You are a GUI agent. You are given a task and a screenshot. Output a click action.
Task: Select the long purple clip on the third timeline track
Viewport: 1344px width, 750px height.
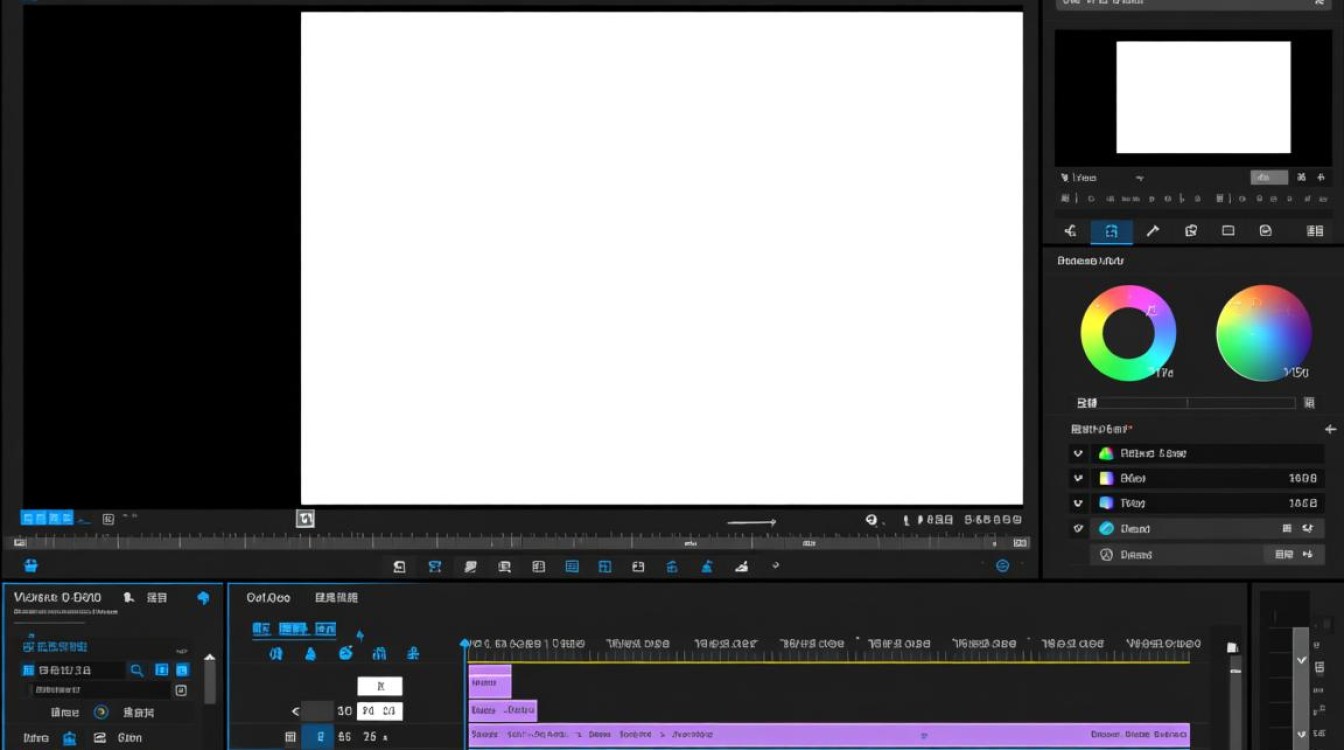829,734
